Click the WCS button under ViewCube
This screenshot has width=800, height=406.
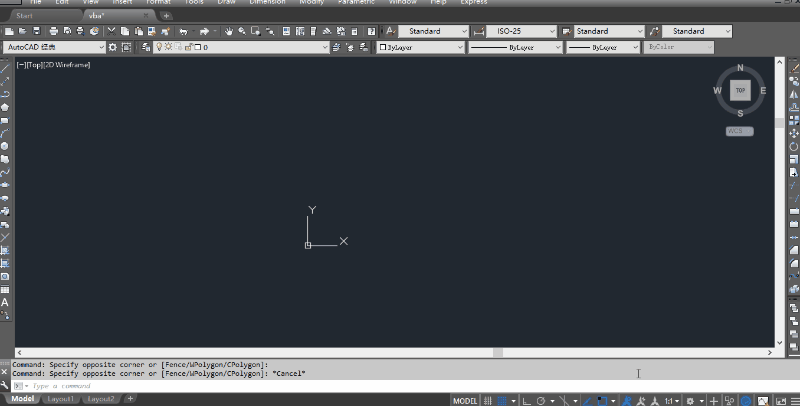(739, 131)
